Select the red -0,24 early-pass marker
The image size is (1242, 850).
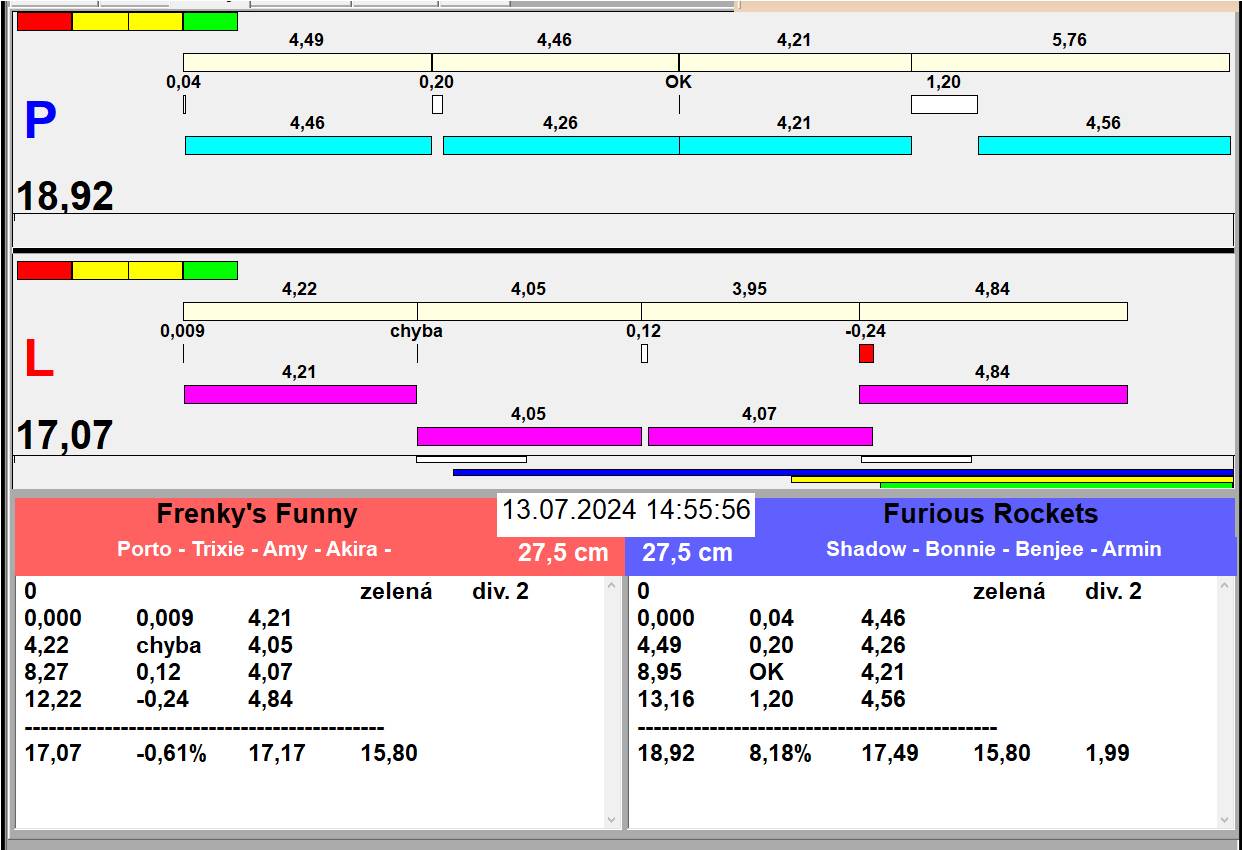click(x=866, y=353)
